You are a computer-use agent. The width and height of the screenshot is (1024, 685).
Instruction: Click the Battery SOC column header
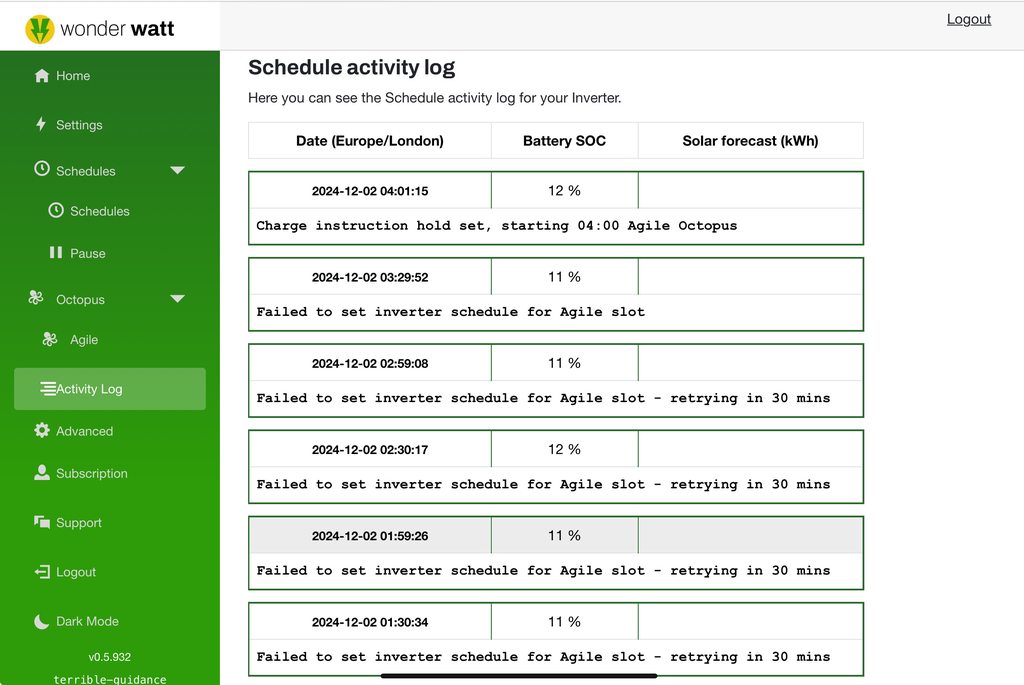[x=564, y=141]
